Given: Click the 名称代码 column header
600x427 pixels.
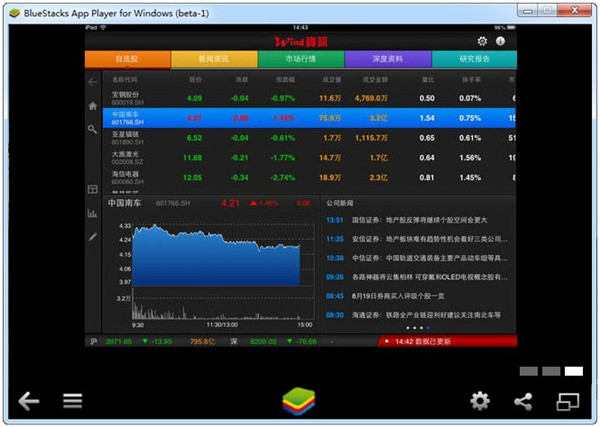Looking at the screenshot, I should [125, 80].
